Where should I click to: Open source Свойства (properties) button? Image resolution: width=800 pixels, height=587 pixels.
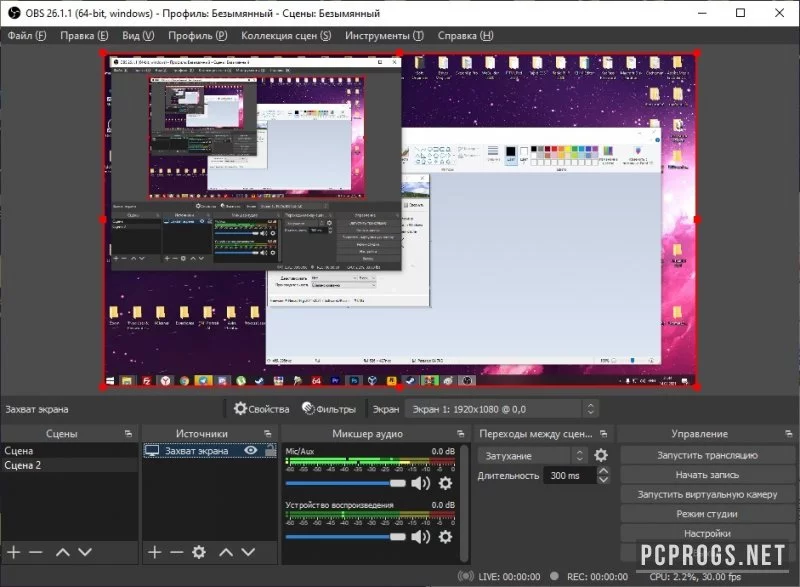coord(261,409)
